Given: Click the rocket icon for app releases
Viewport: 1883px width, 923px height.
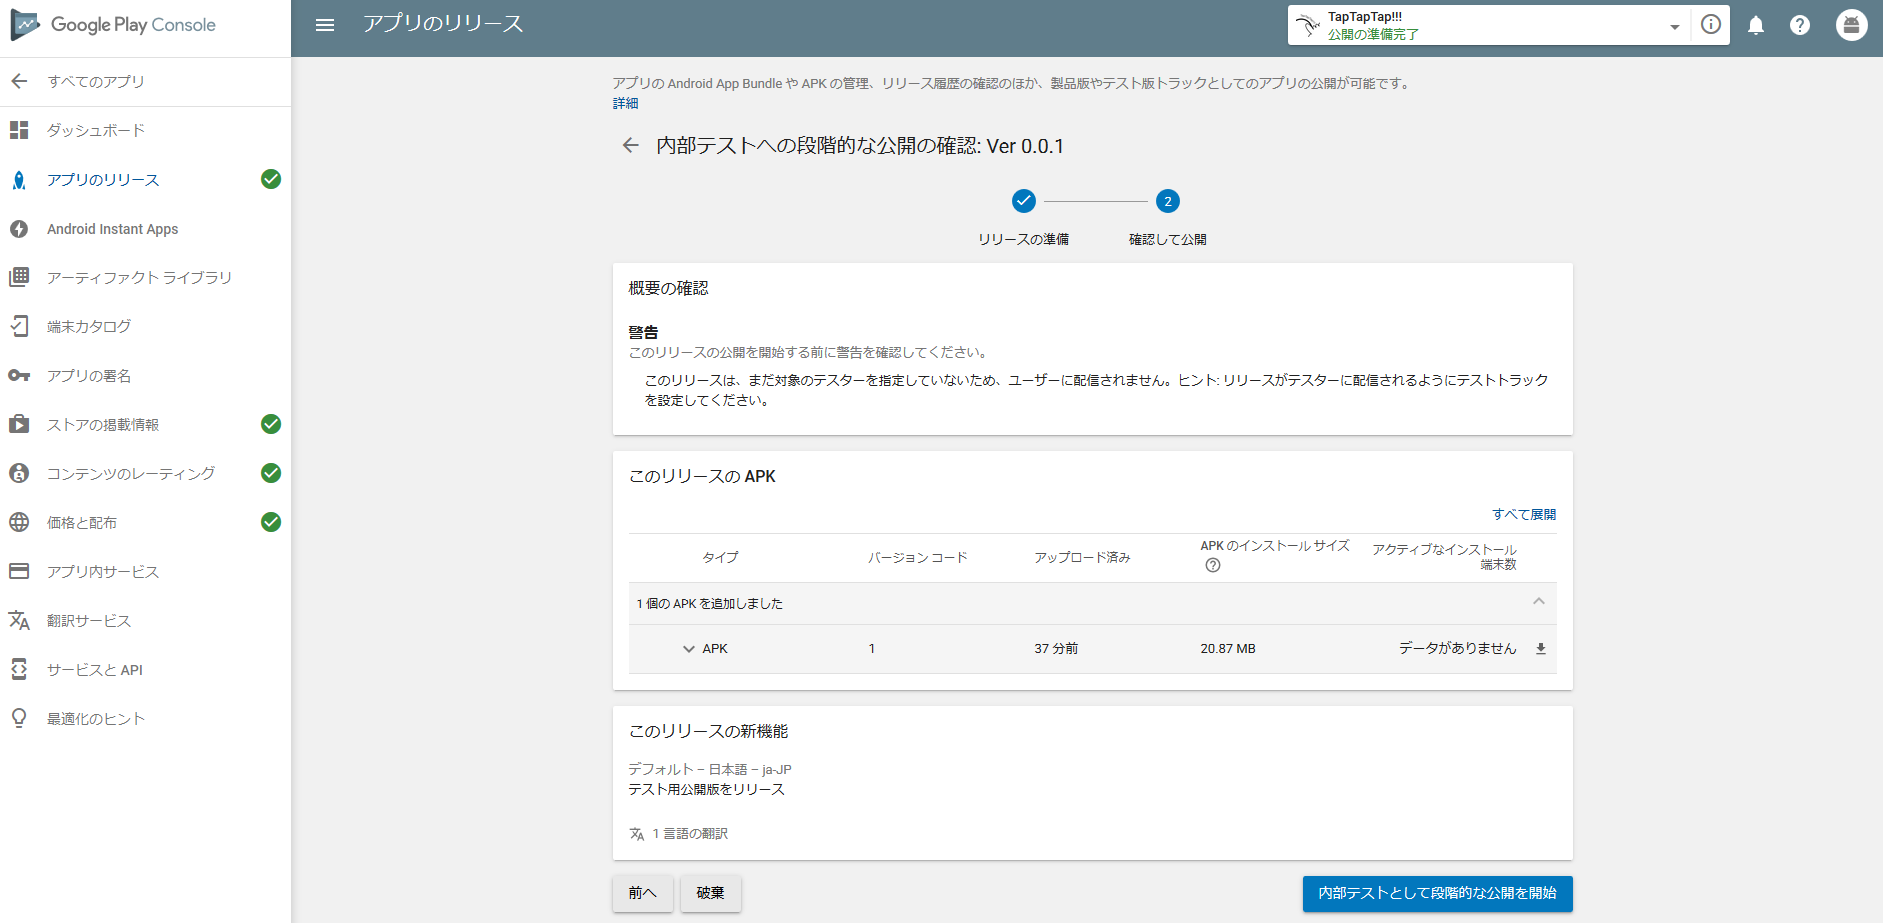Looking at the screenshot, I should 19,180.
